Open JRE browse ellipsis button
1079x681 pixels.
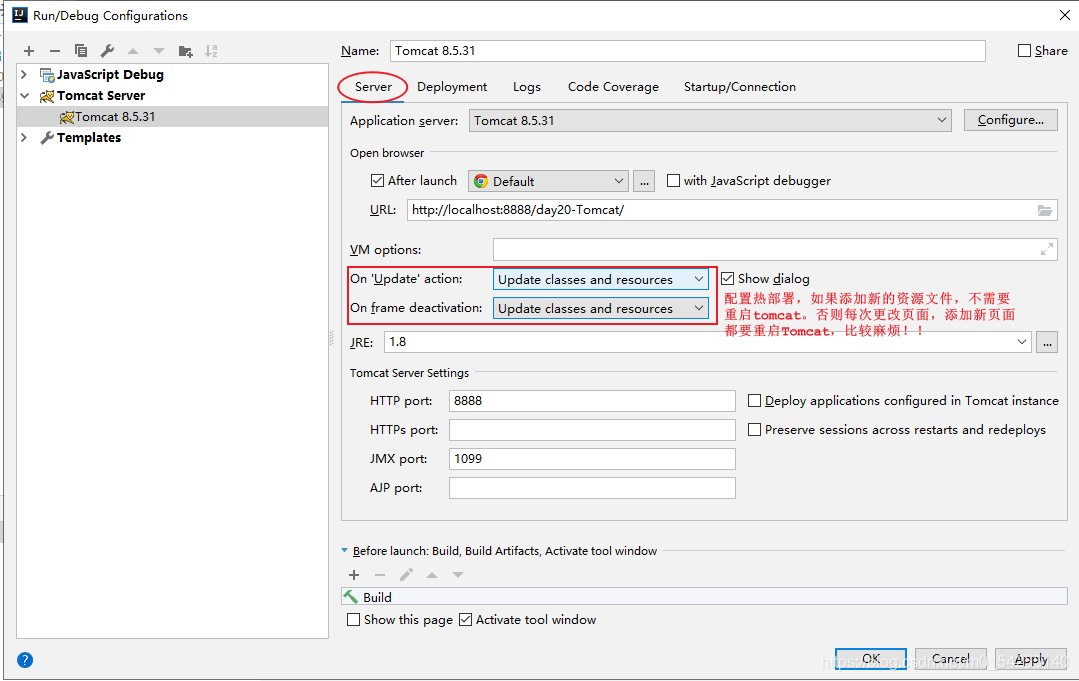click(x=1047, y=342)
